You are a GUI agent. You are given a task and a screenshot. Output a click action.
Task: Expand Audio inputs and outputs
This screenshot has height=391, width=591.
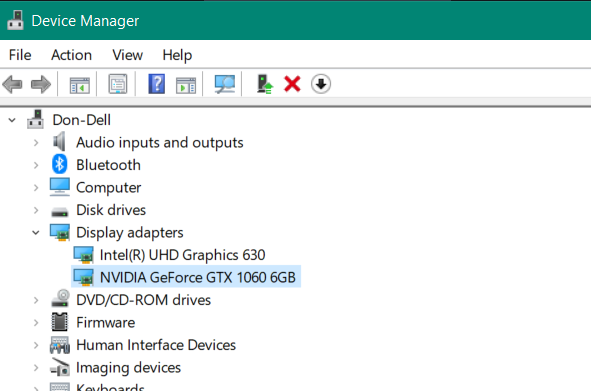pos(36,143)
